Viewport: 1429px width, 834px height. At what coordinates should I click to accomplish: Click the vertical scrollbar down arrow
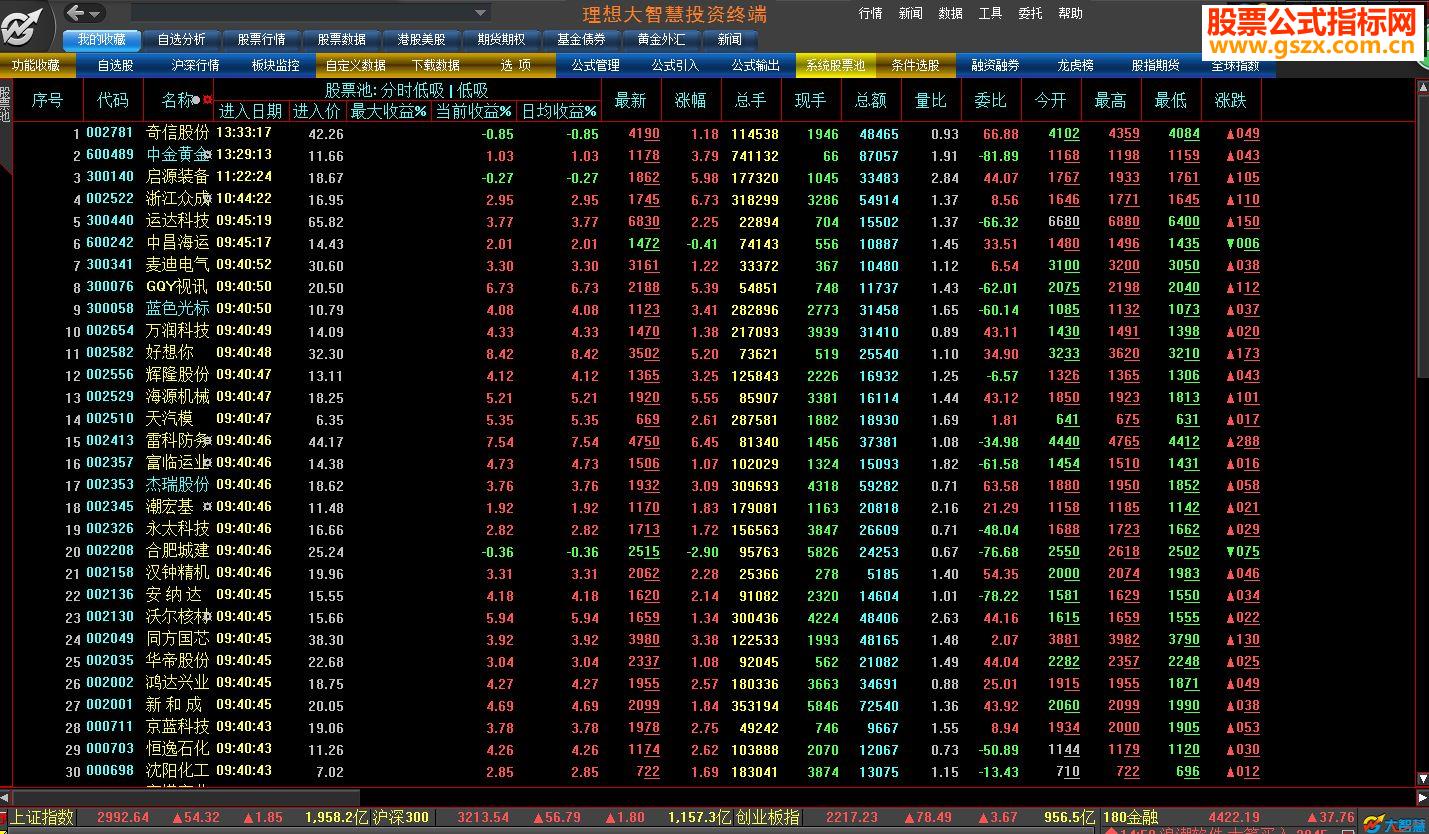click(x=1422, y=779)
